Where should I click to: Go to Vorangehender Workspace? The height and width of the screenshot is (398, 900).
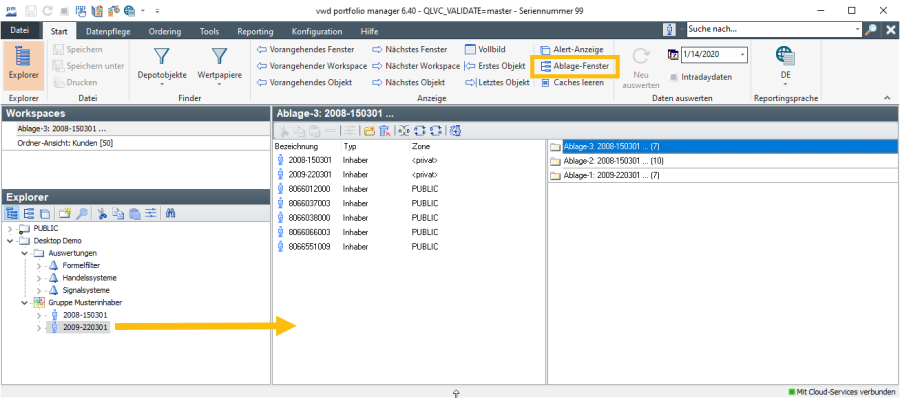pyautogui.click(x=312, y=66)
